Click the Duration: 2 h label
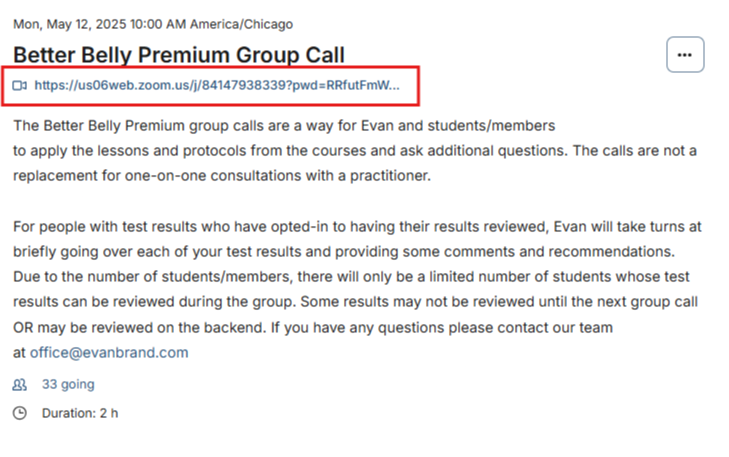 [80, 413]
